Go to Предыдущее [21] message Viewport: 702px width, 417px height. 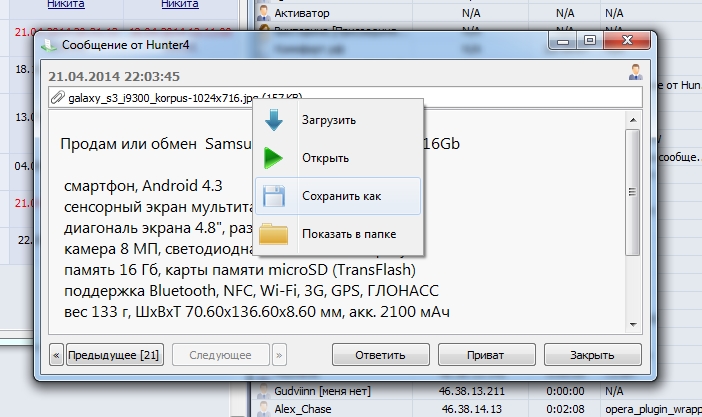115,355
